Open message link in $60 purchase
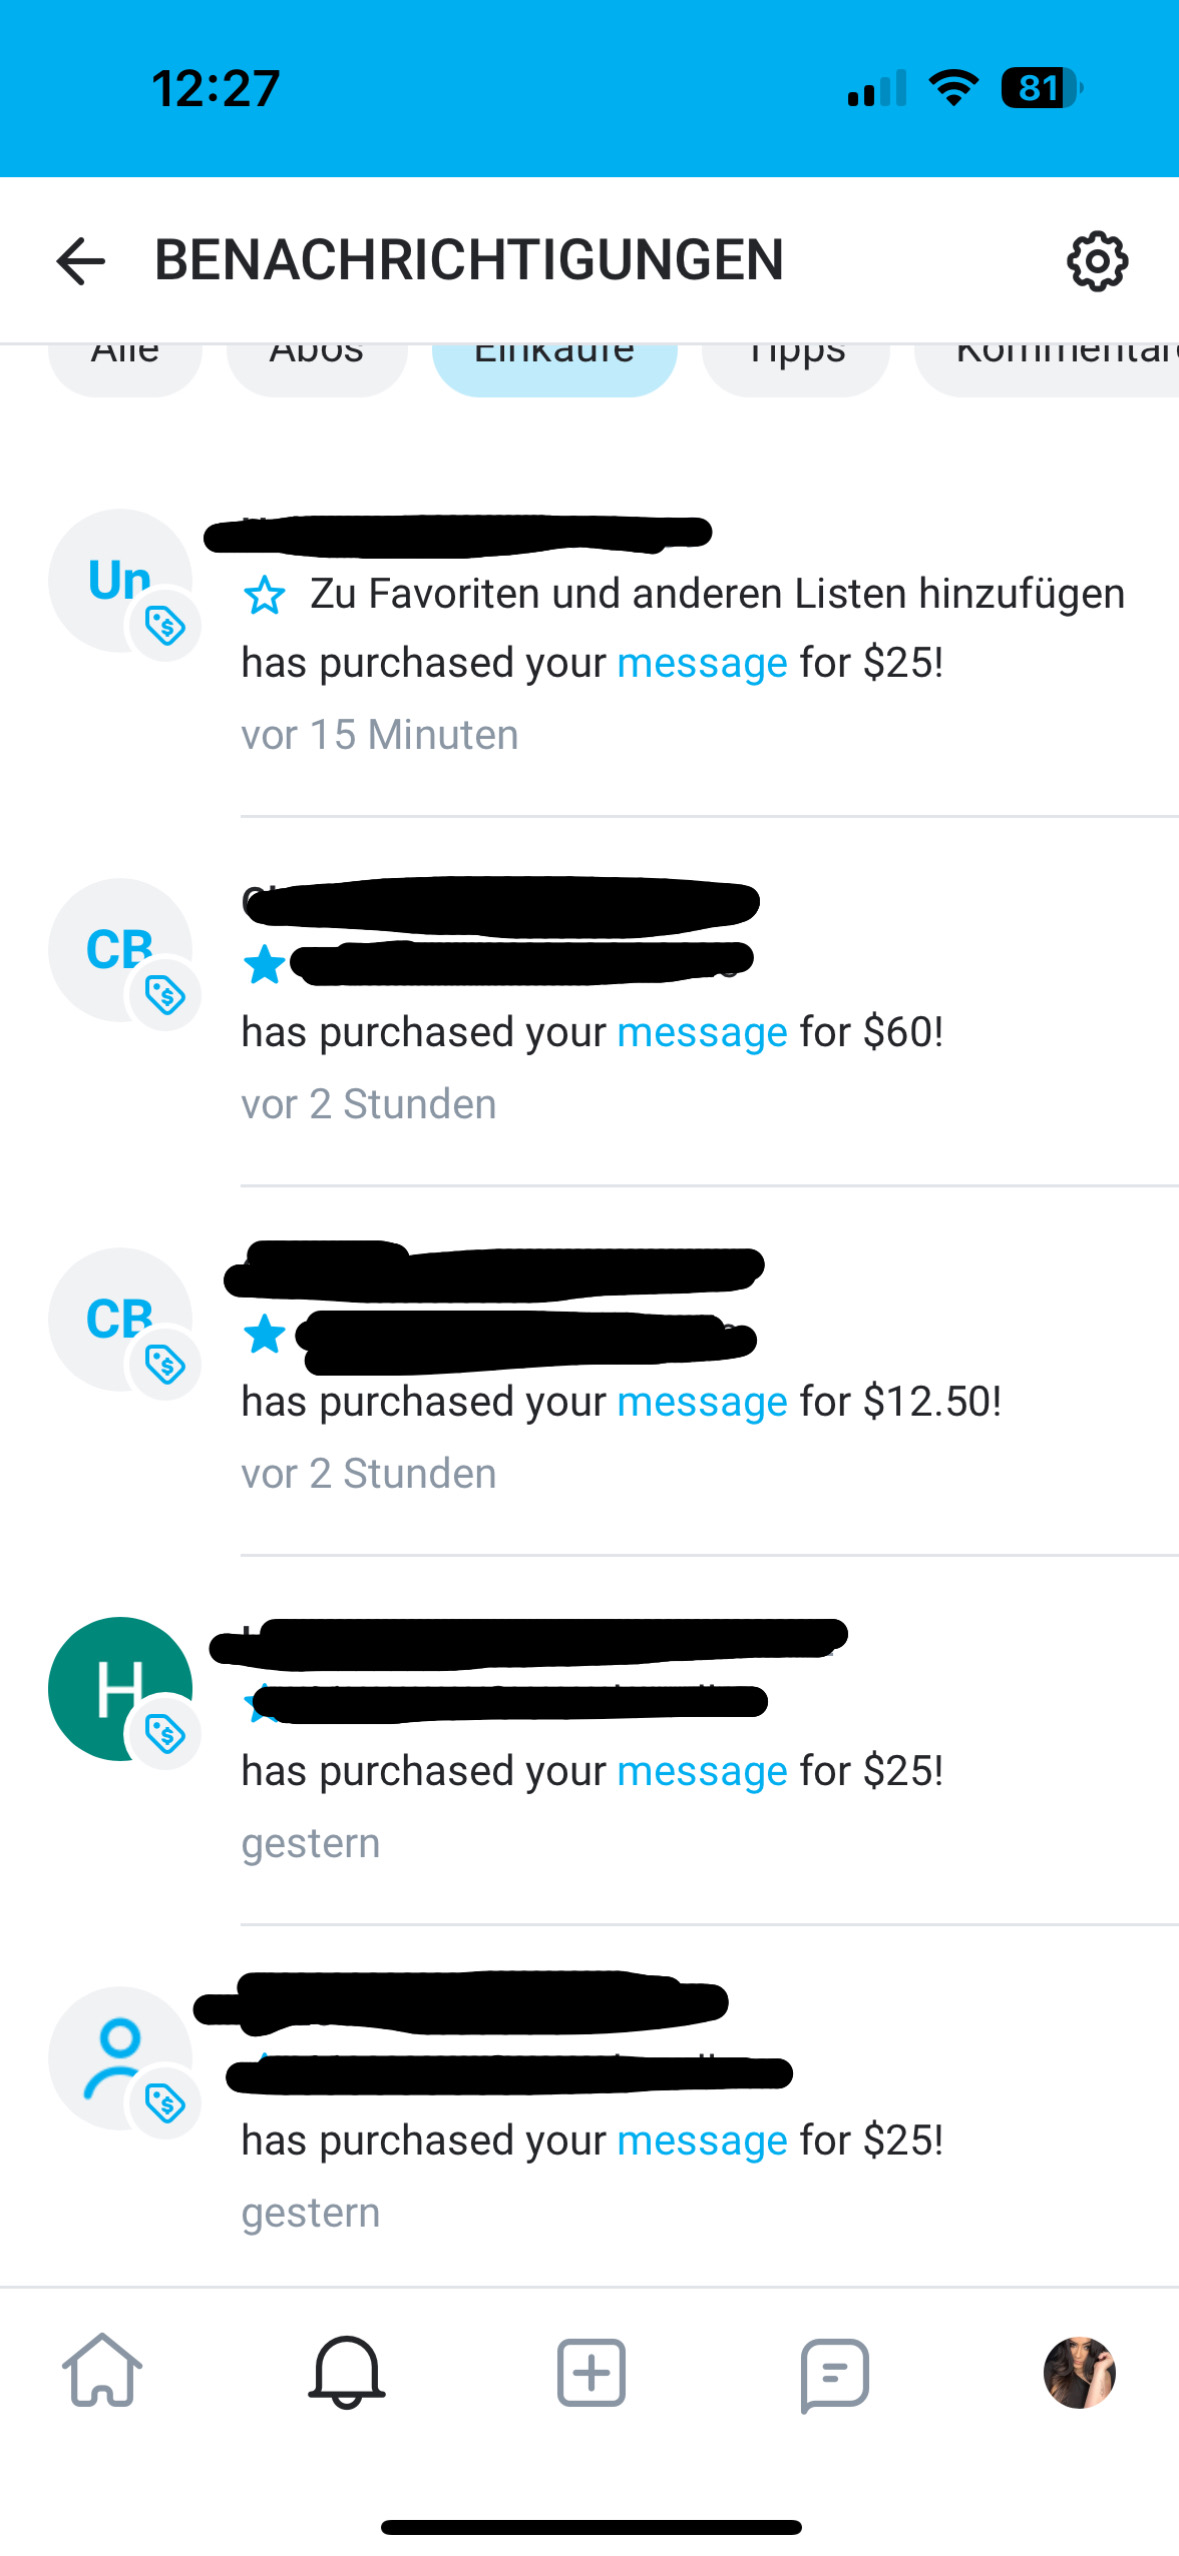Screen dimensions: 1179x2556 tap(702, 1032)
